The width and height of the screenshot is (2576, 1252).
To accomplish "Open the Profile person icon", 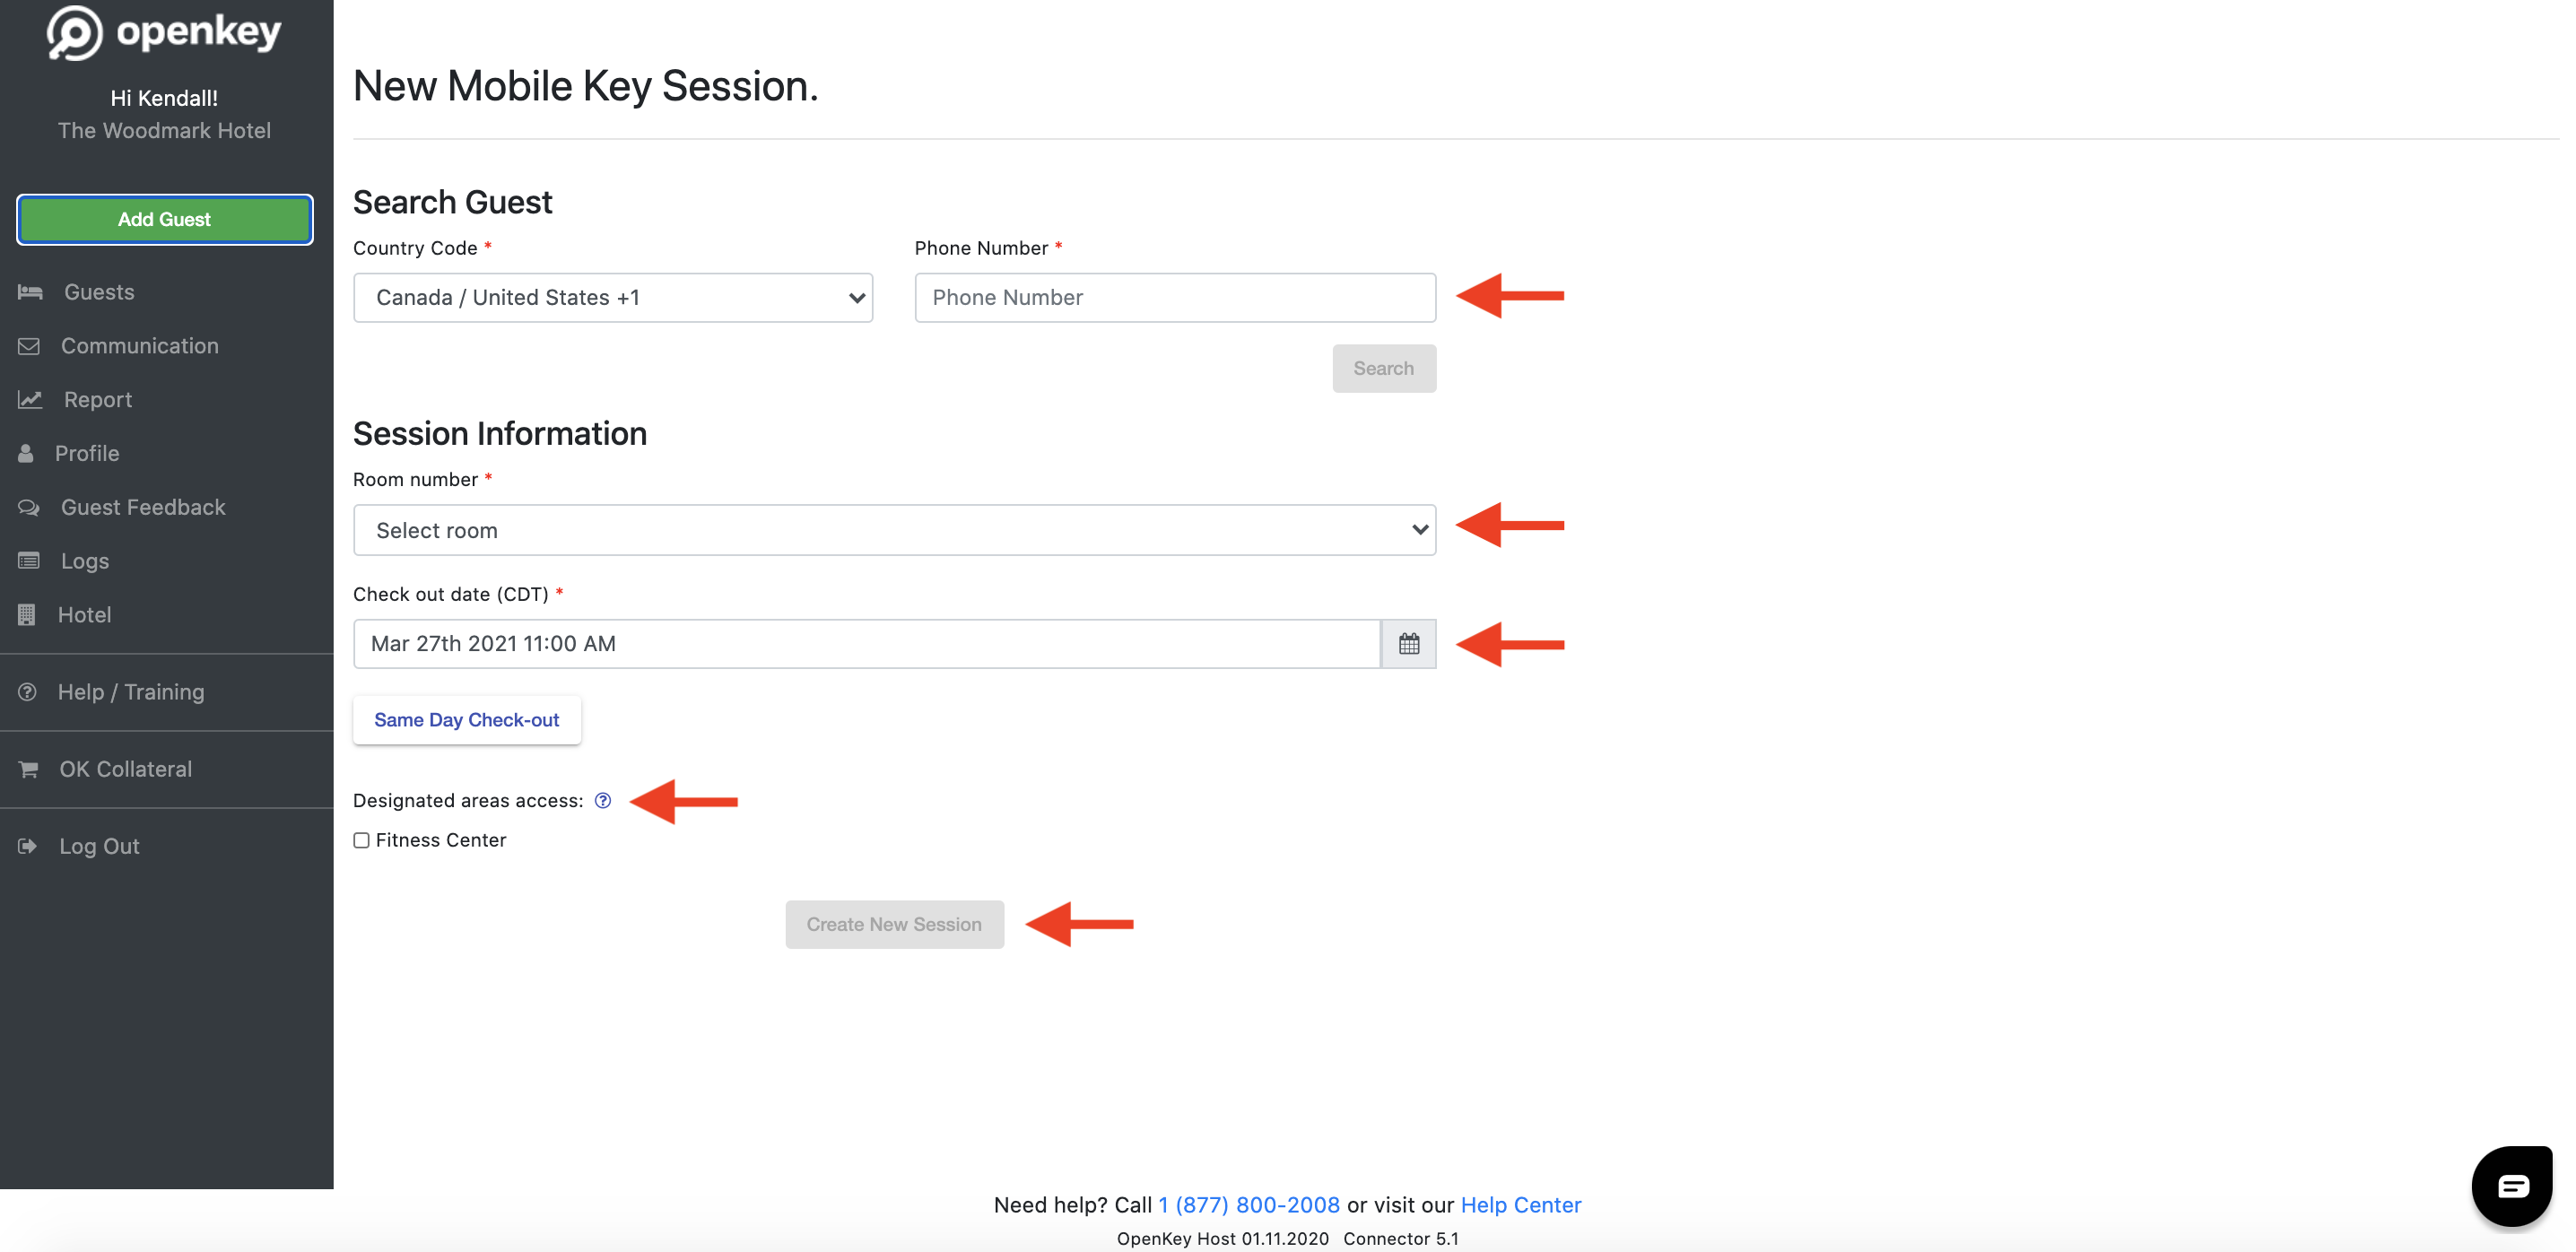I will pyautogui.click(x=27, y=452).
